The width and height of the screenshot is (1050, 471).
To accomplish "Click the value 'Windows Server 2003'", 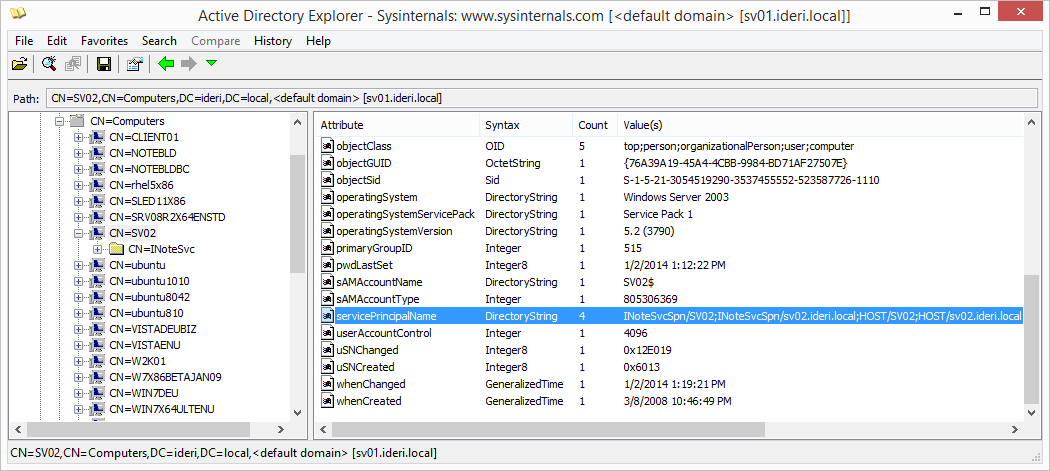I will coord(676,197).
